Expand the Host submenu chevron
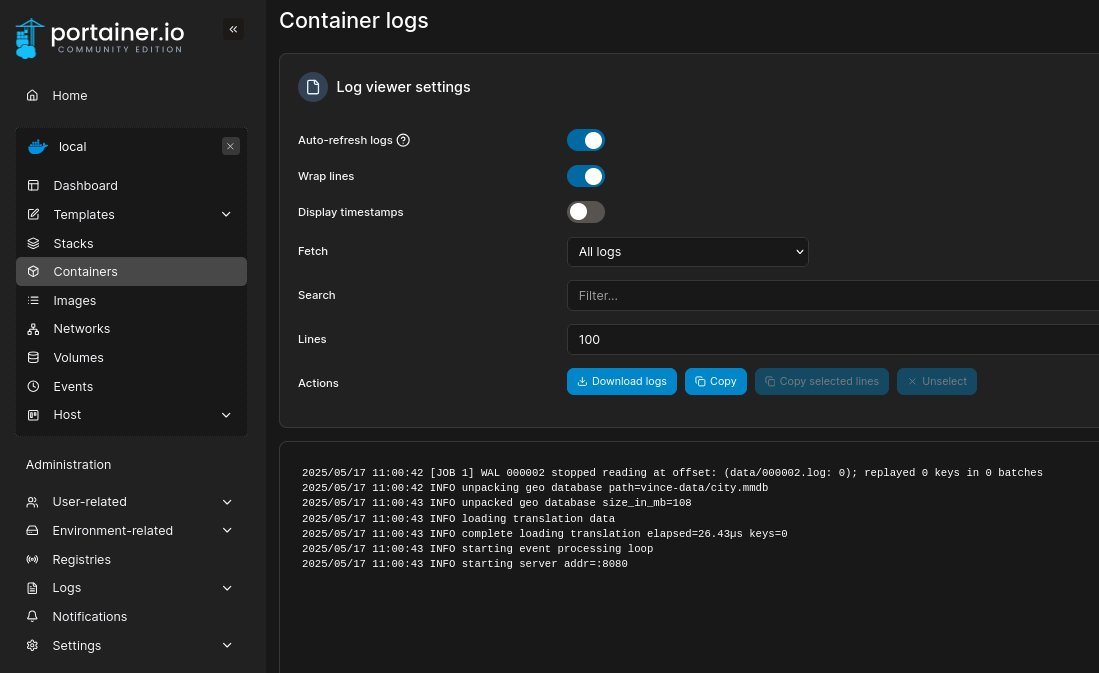The image size is (1099, 673). 226,415
